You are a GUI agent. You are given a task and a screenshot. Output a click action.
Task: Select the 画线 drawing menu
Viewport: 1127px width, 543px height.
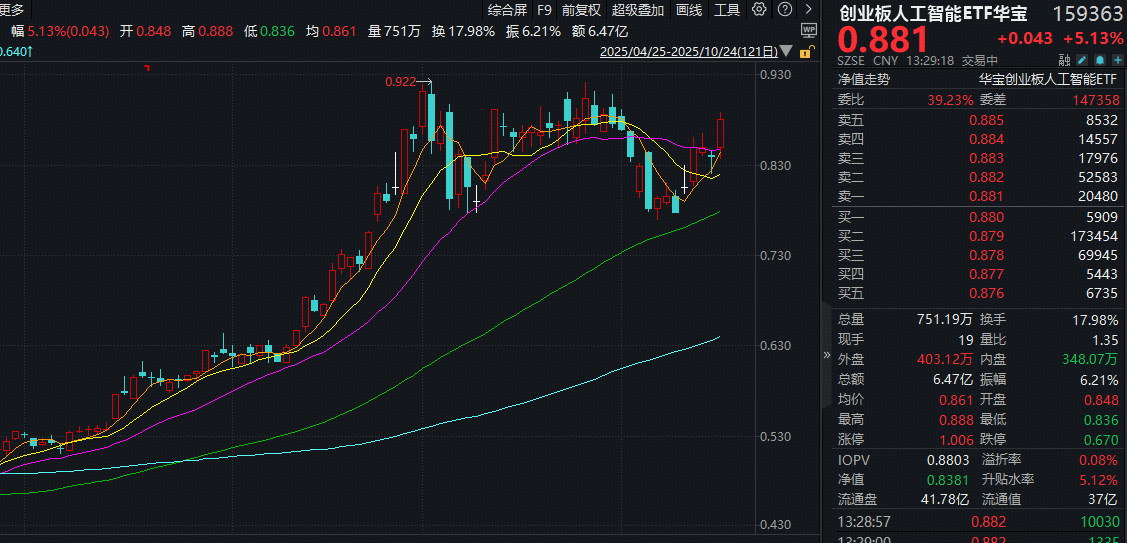pyautogui.click(x=689, y=10)
